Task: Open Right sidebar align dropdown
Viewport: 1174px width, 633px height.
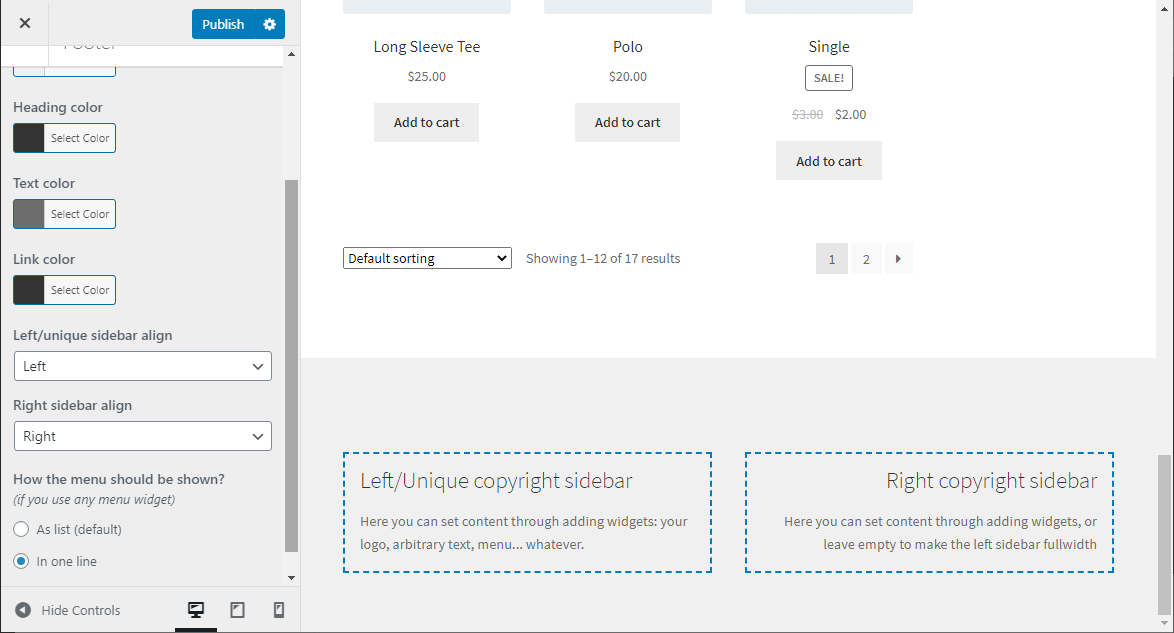Action: (x=143, y=436)
